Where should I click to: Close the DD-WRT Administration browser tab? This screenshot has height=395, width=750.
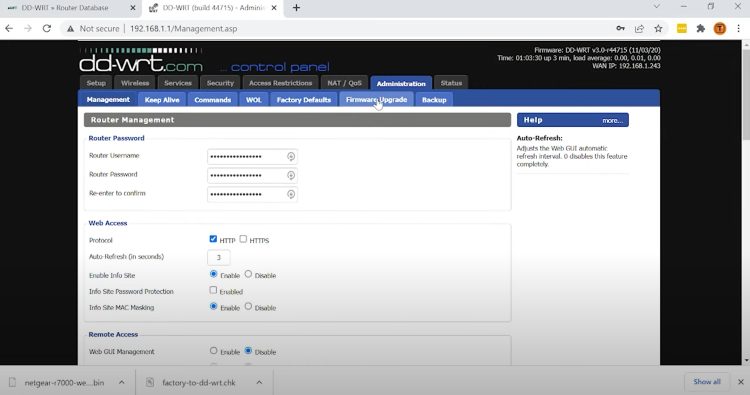click(274, 8)
